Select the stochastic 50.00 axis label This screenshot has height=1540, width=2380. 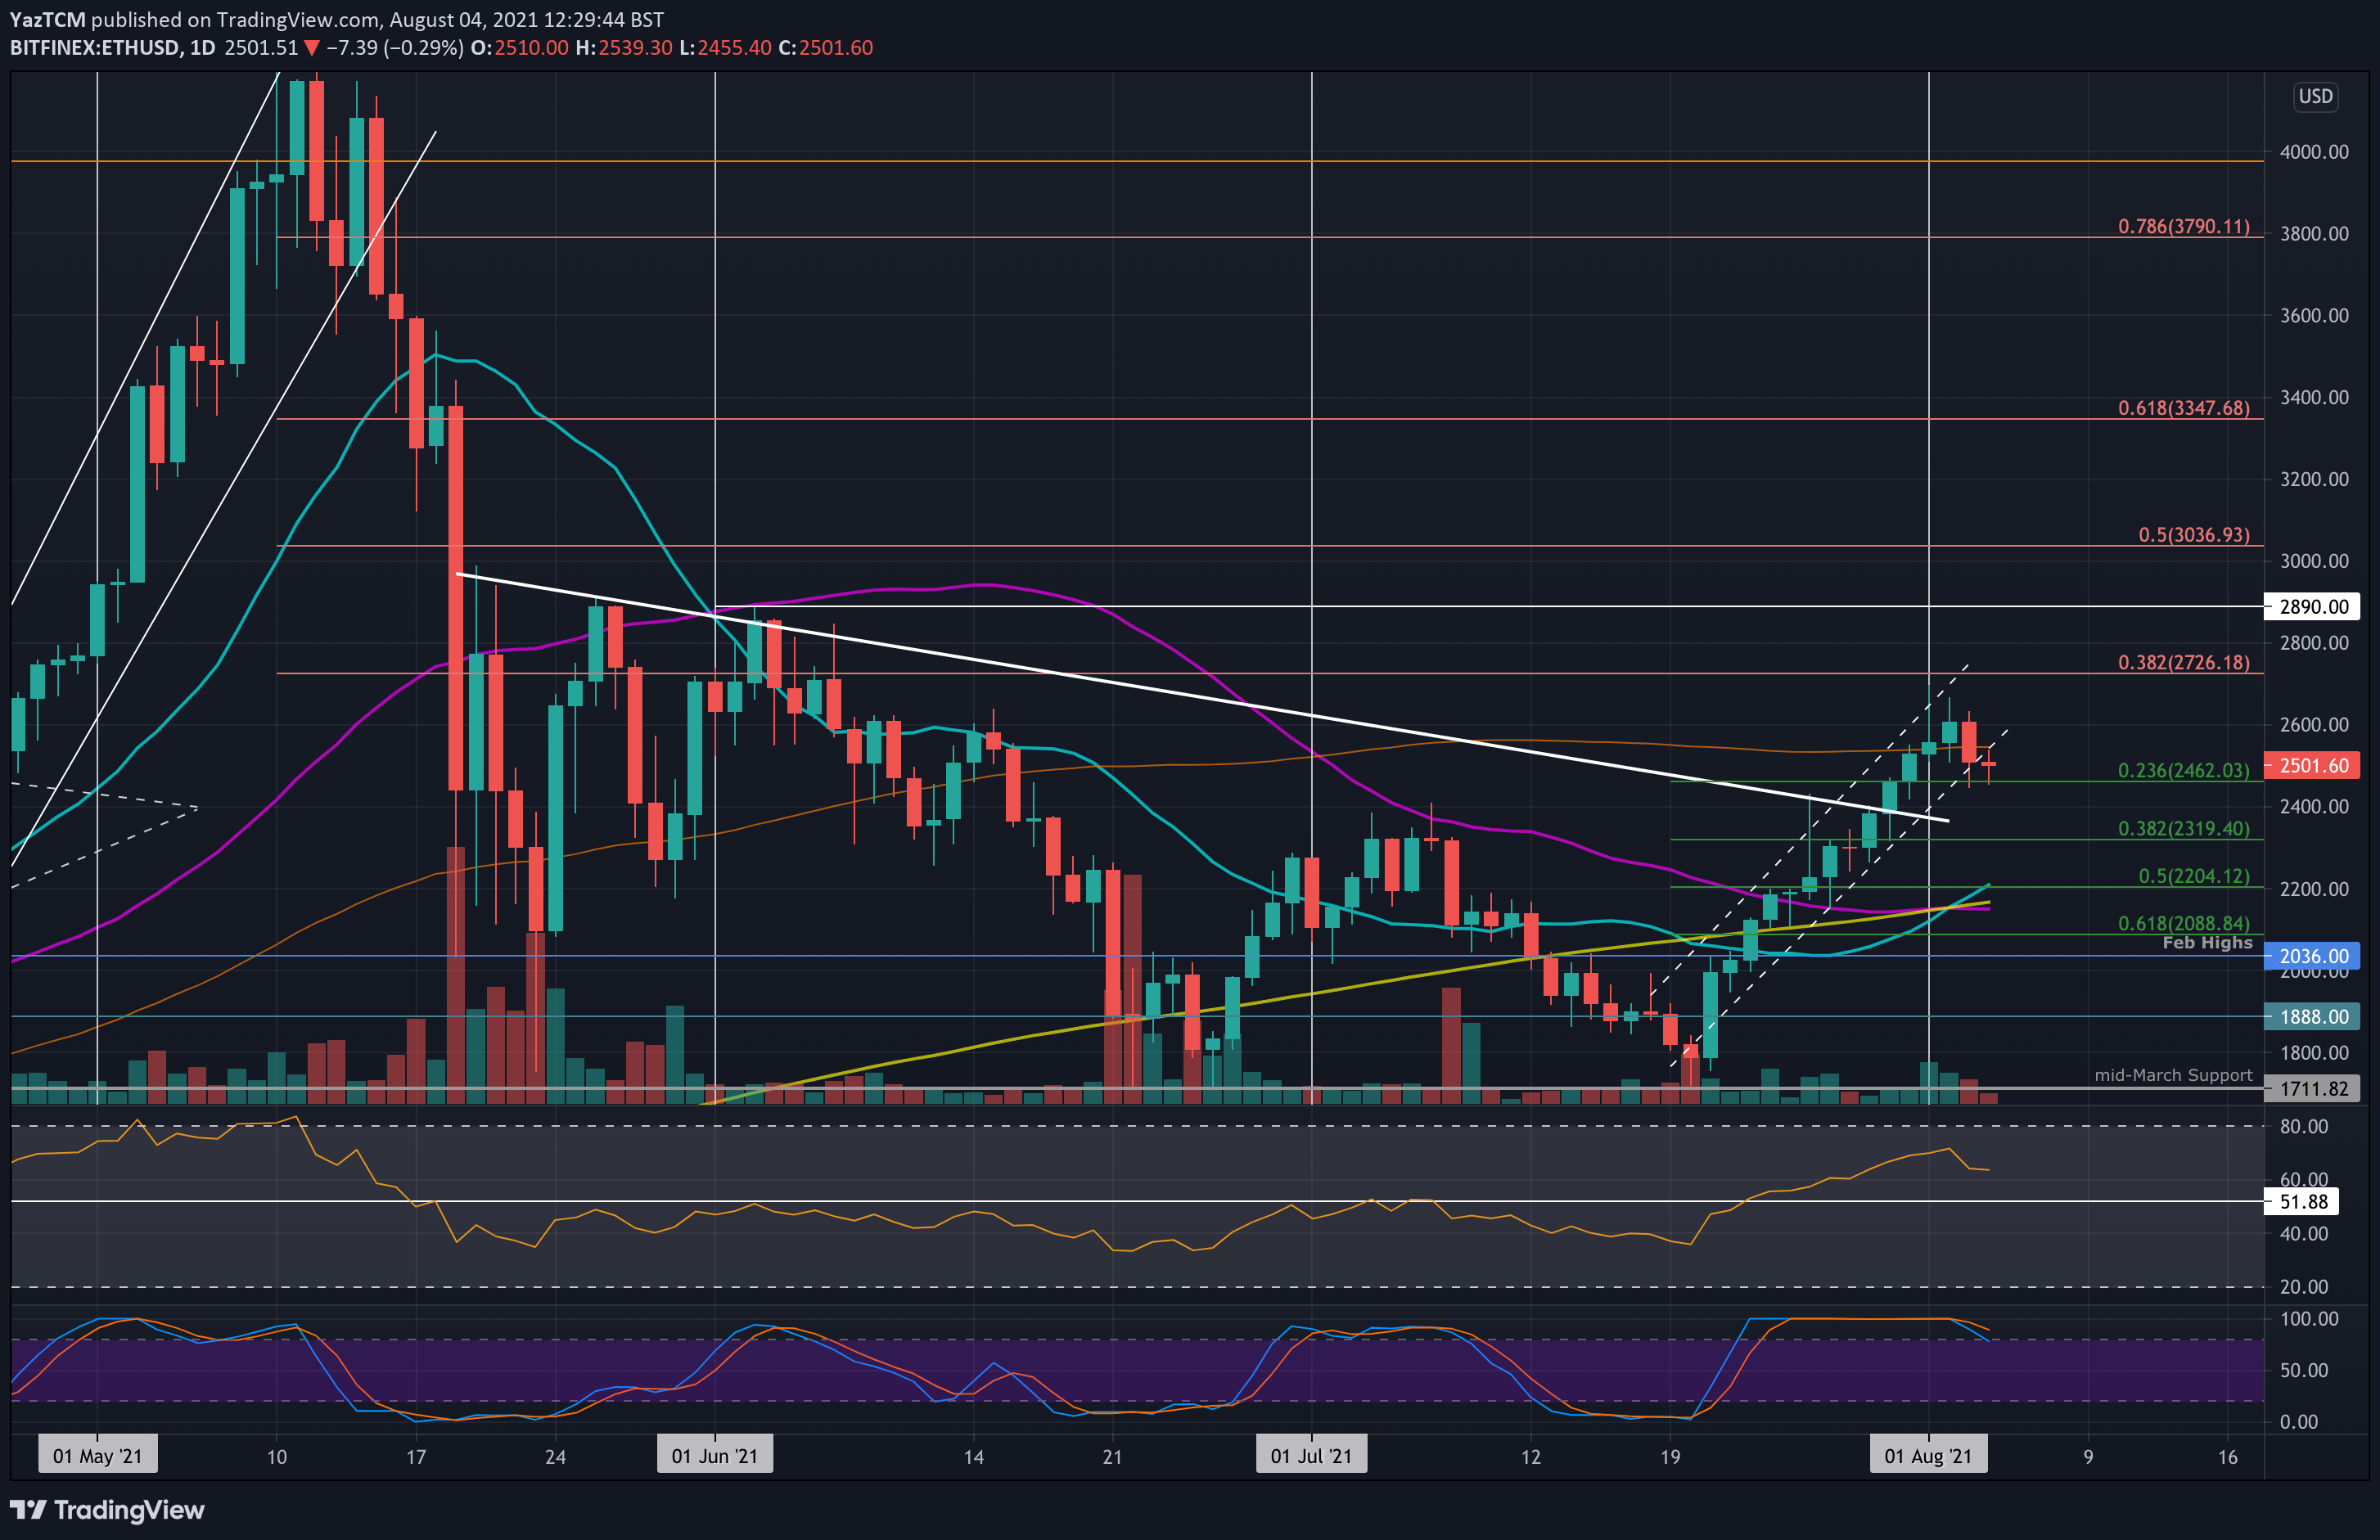coord(2304,1369)
